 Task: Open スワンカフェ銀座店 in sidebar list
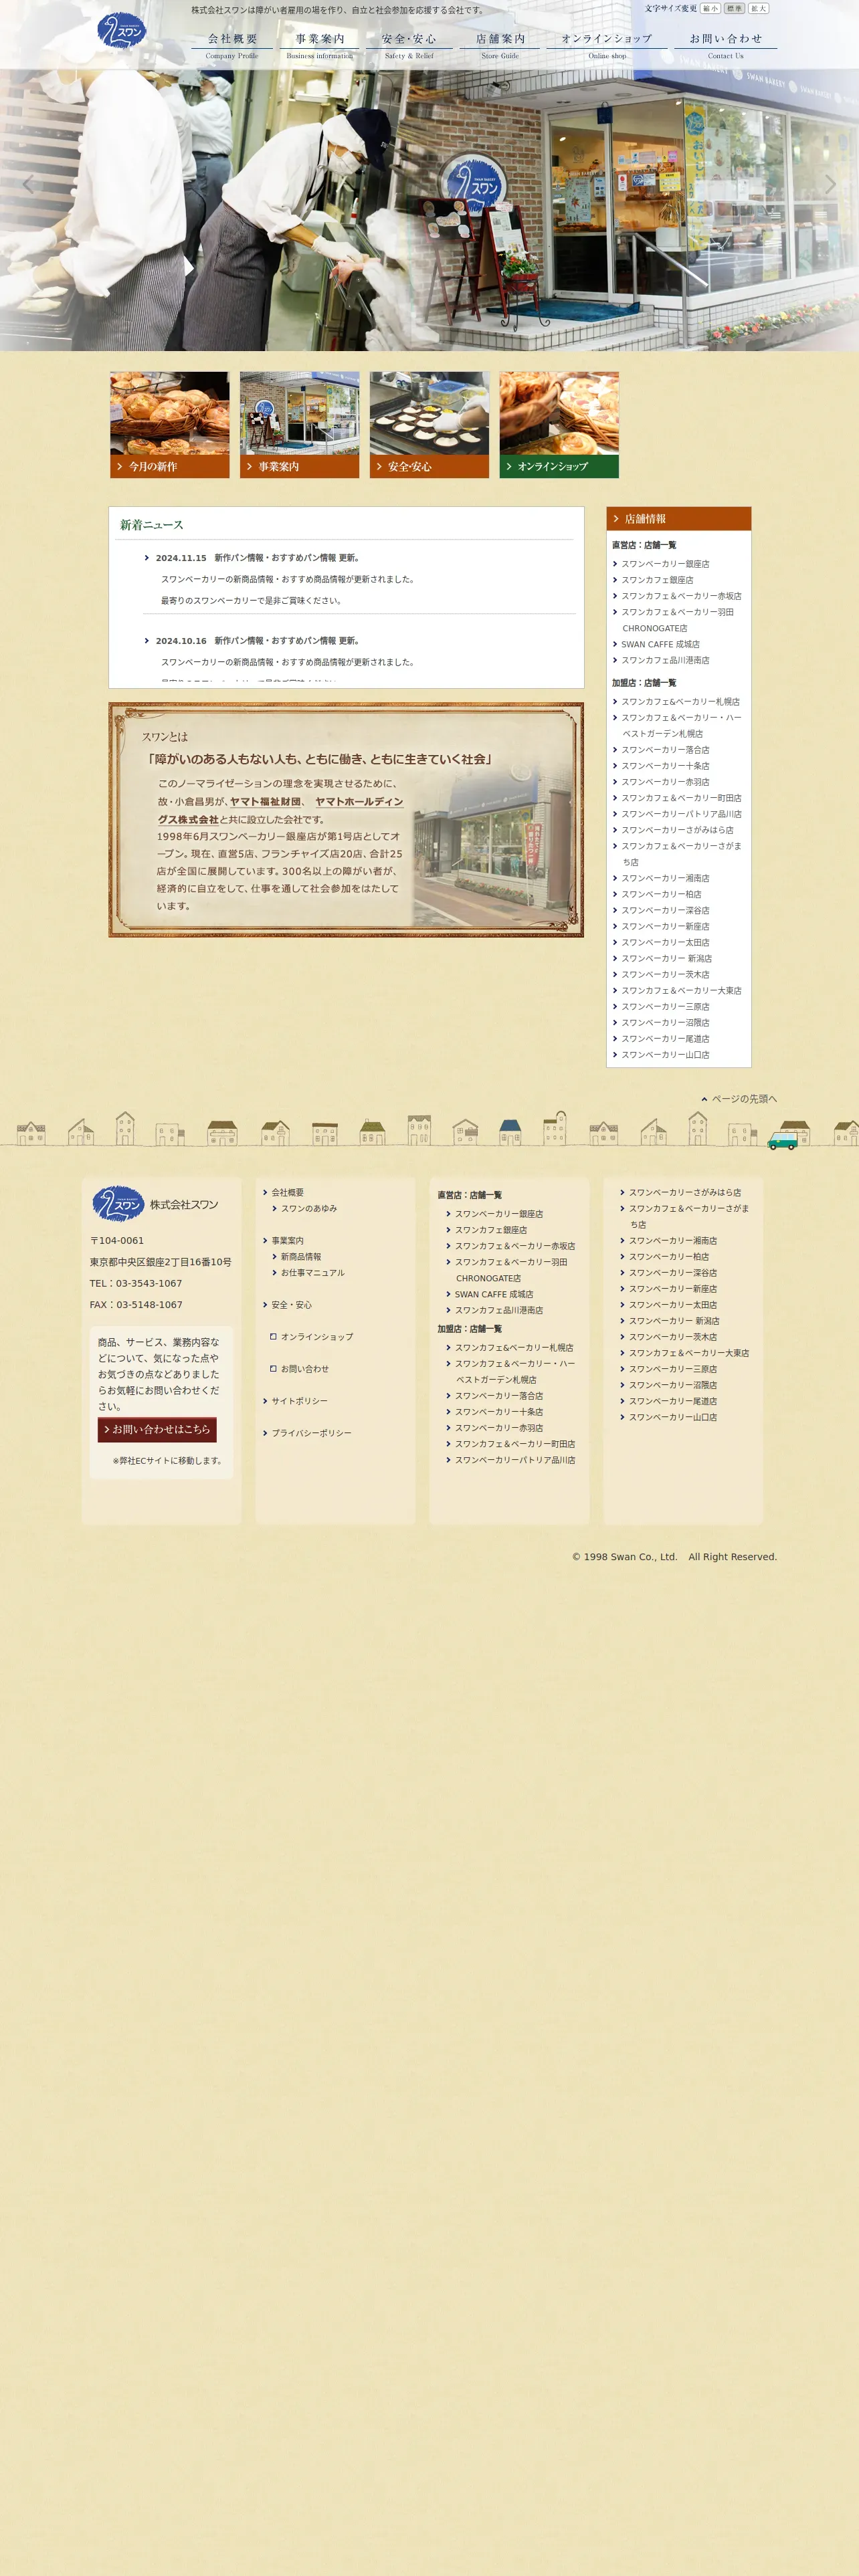pyautogui.click(x=657, y=580)
